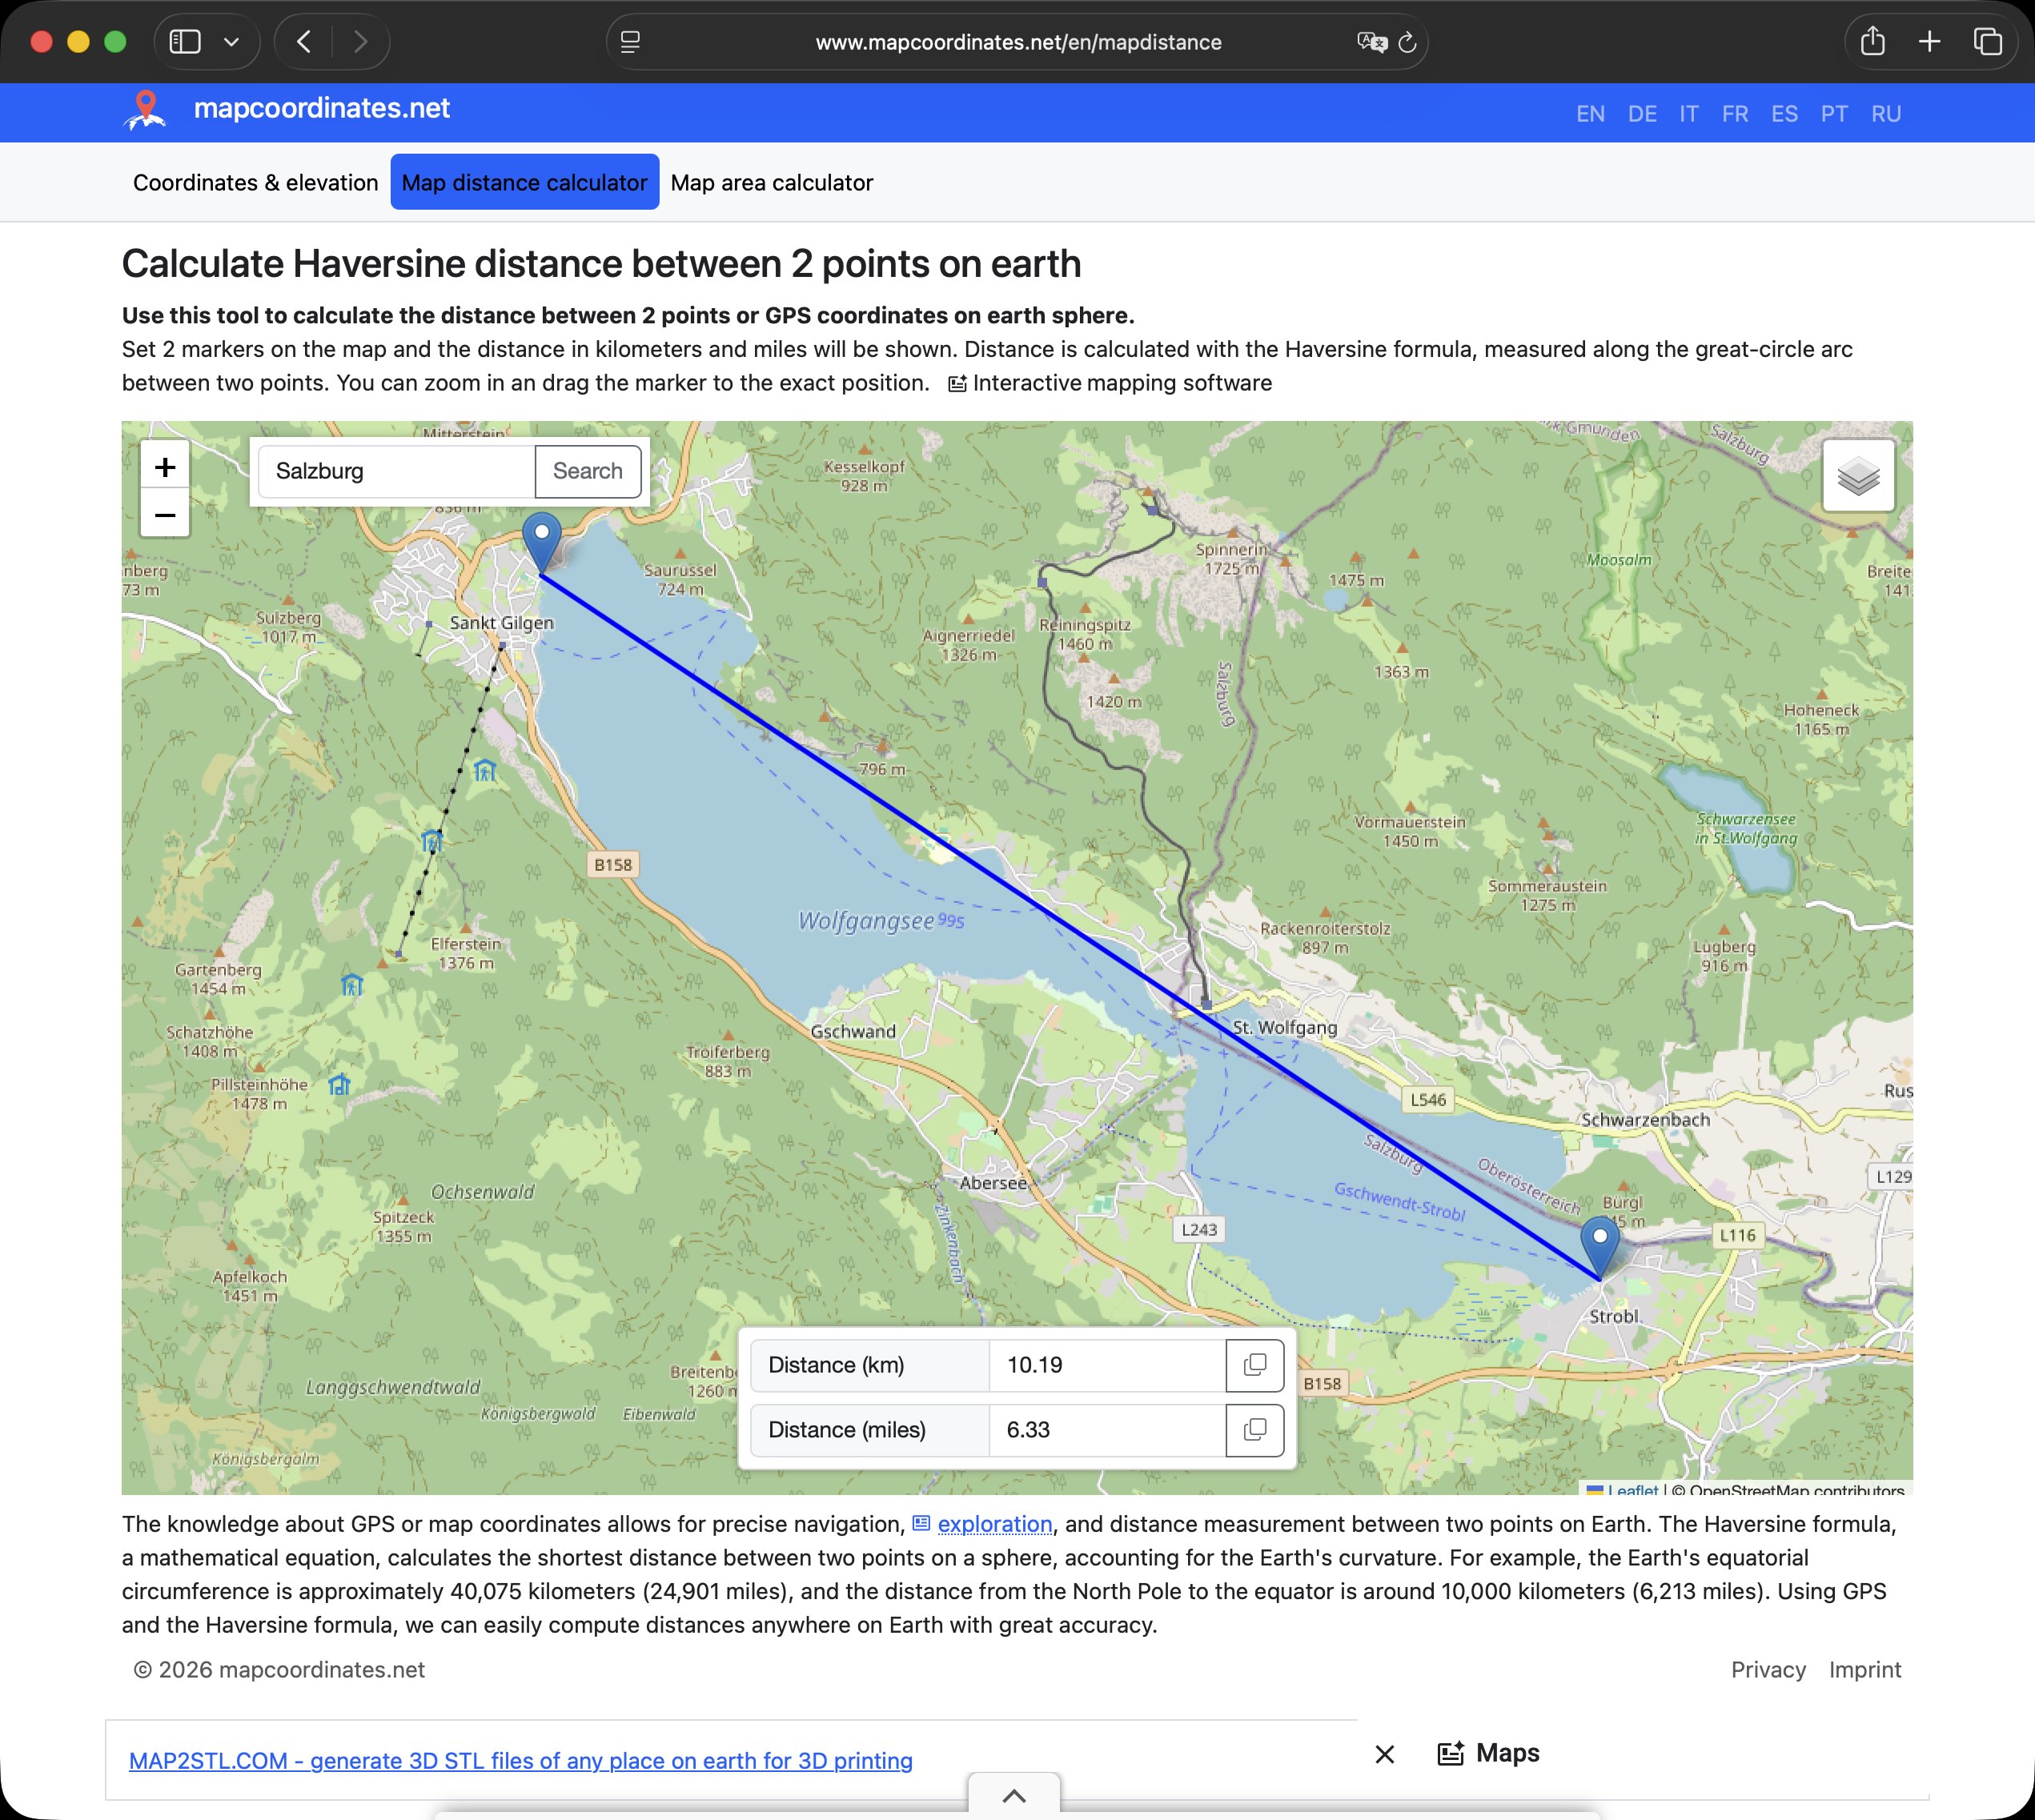The image size is (2035, 1820).
Task: Click the Safari address bar URL
Action: point(1018,42)
